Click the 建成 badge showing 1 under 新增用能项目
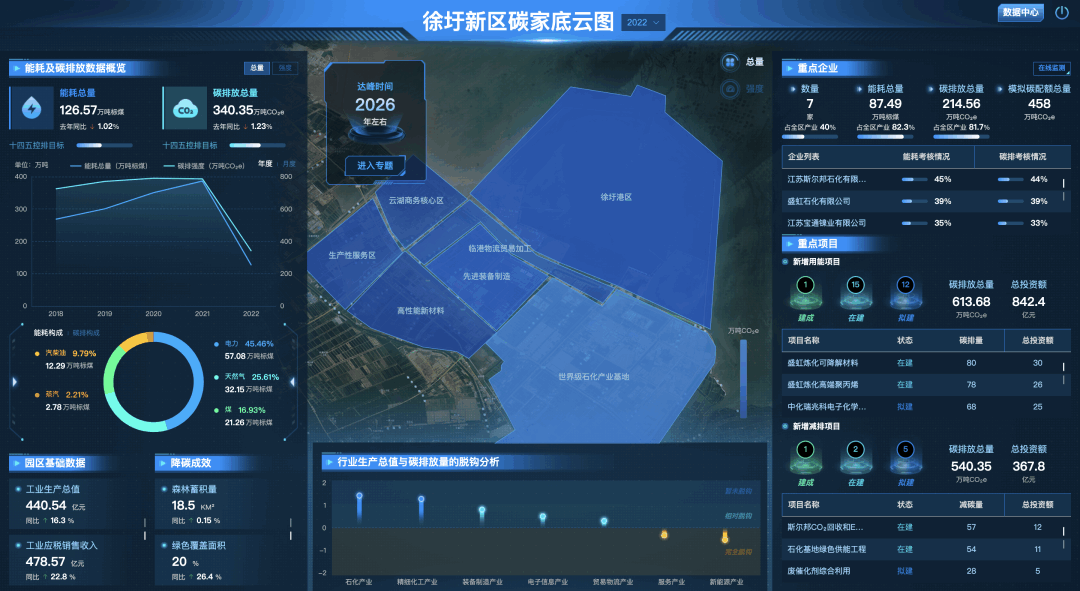The height and width of the screenshot is (591, 1080). tap(806, 286)
